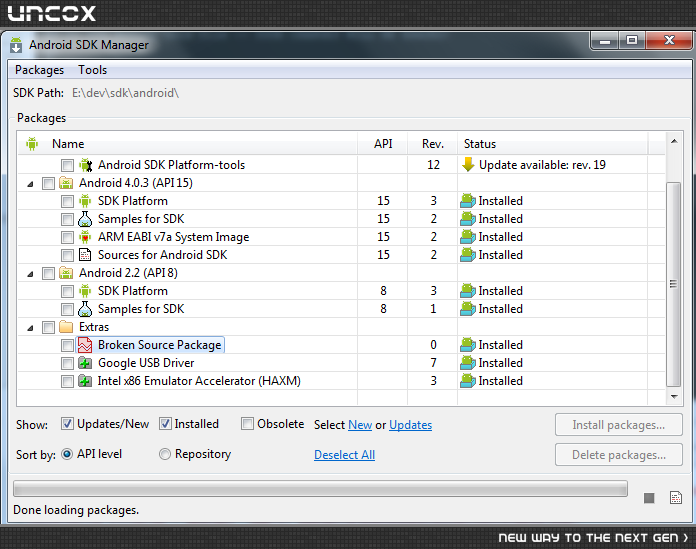Click SDK Platform android icon for API 15

tap(85, 201)
